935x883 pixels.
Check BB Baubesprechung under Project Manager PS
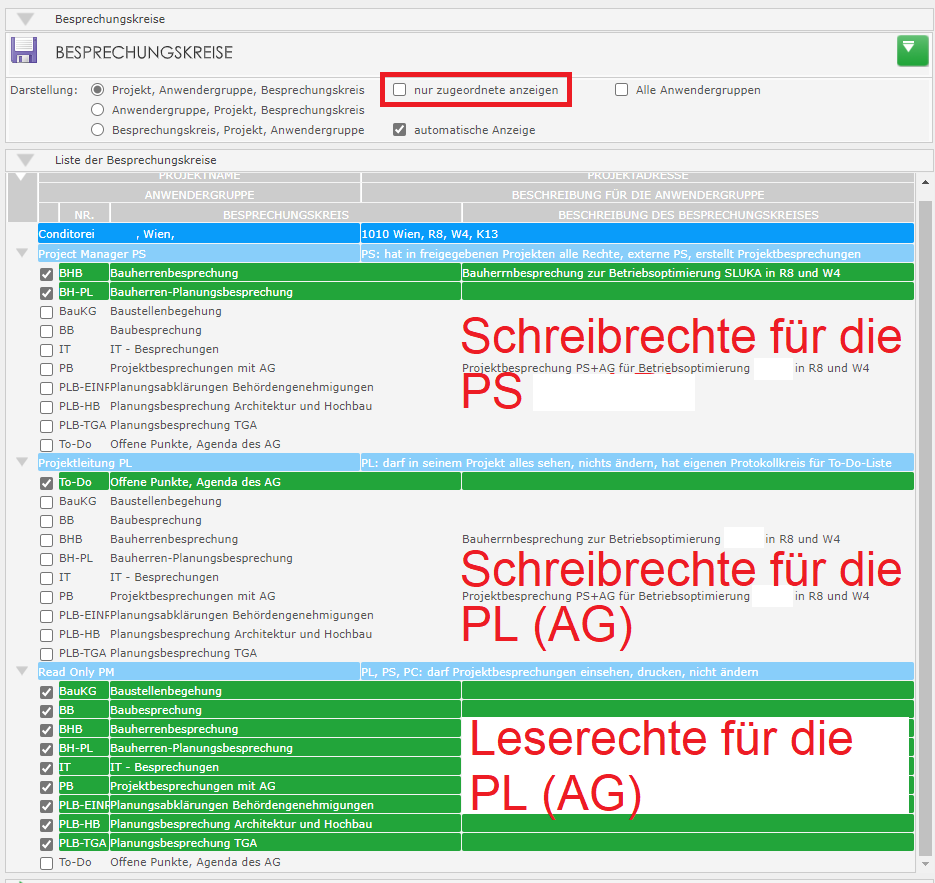tap(47, 331)
